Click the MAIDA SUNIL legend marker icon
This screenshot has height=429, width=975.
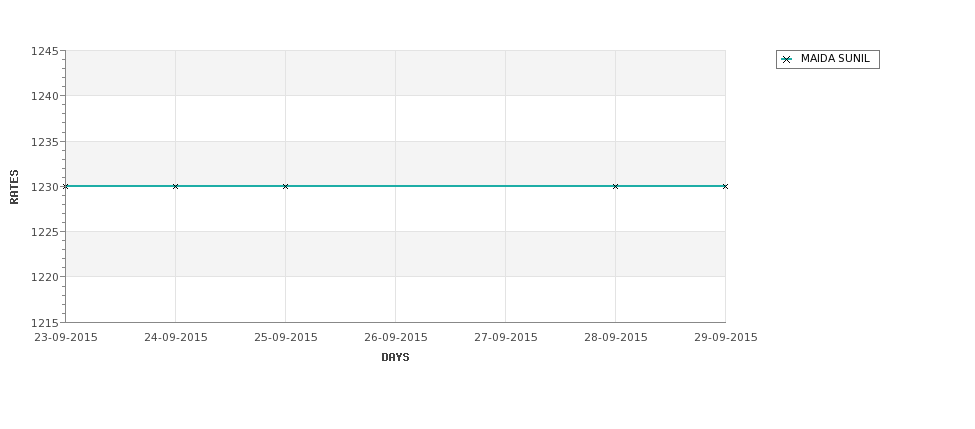pyautogui.click(x=786, y=60)
